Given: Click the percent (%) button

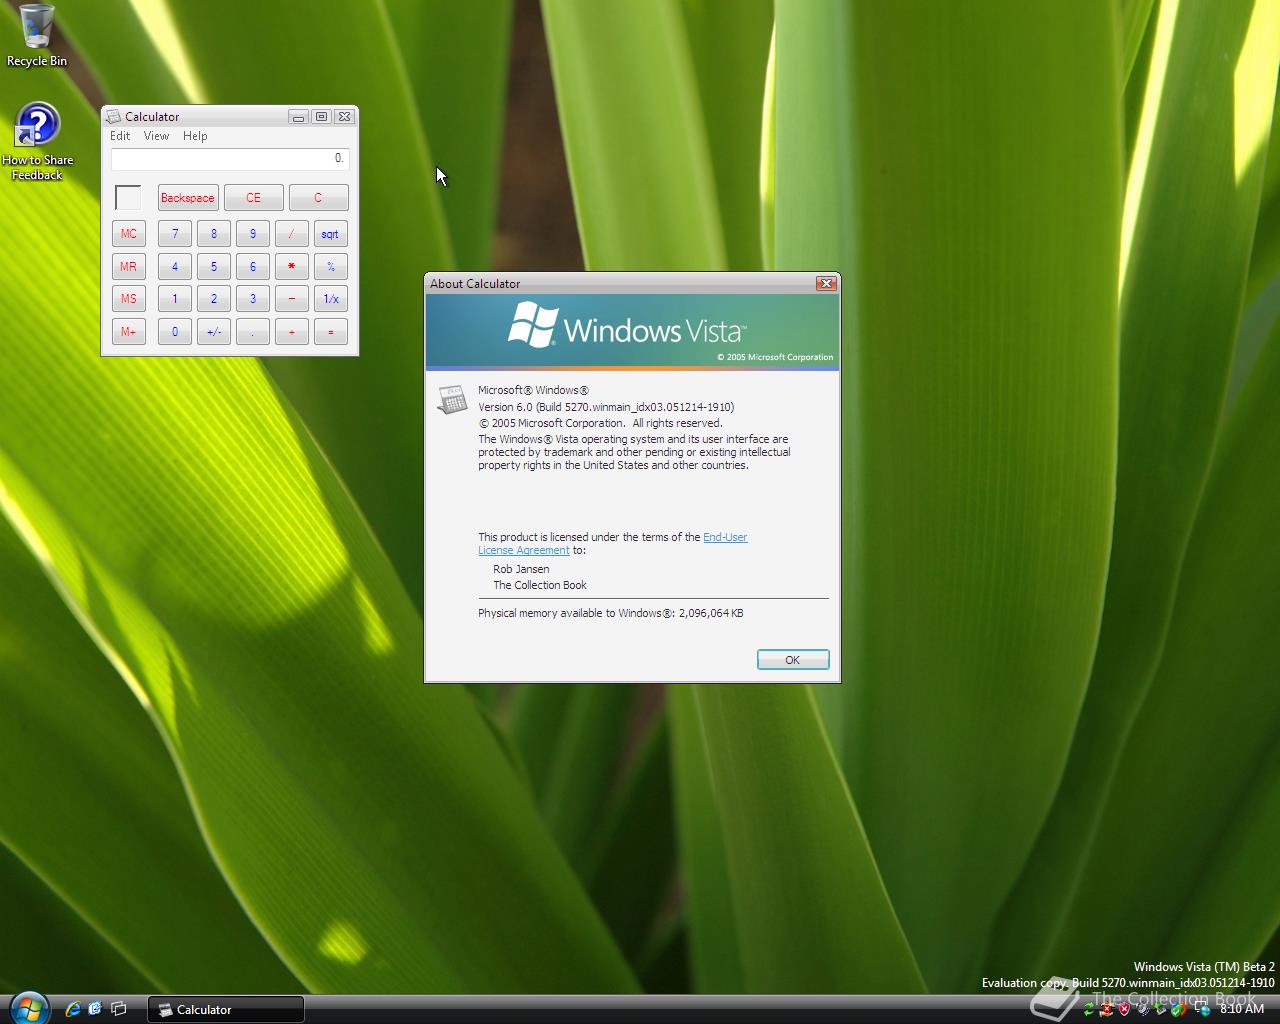Looking at the screenshot, I should click(331, 267).
